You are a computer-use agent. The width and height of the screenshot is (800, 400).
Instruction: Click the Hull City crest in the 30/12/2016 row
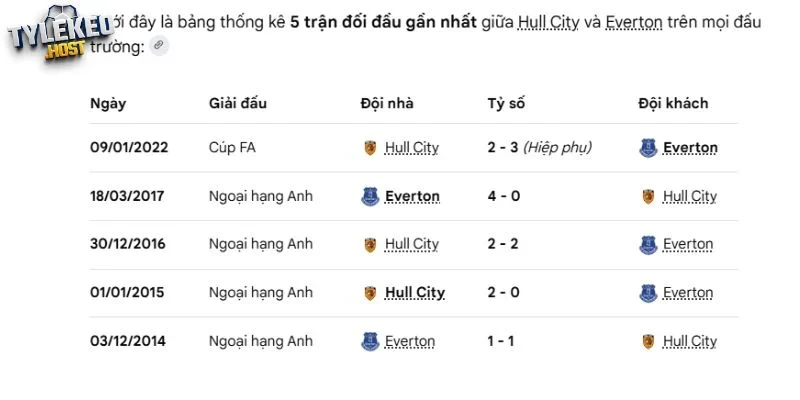(x=370, y=245)
